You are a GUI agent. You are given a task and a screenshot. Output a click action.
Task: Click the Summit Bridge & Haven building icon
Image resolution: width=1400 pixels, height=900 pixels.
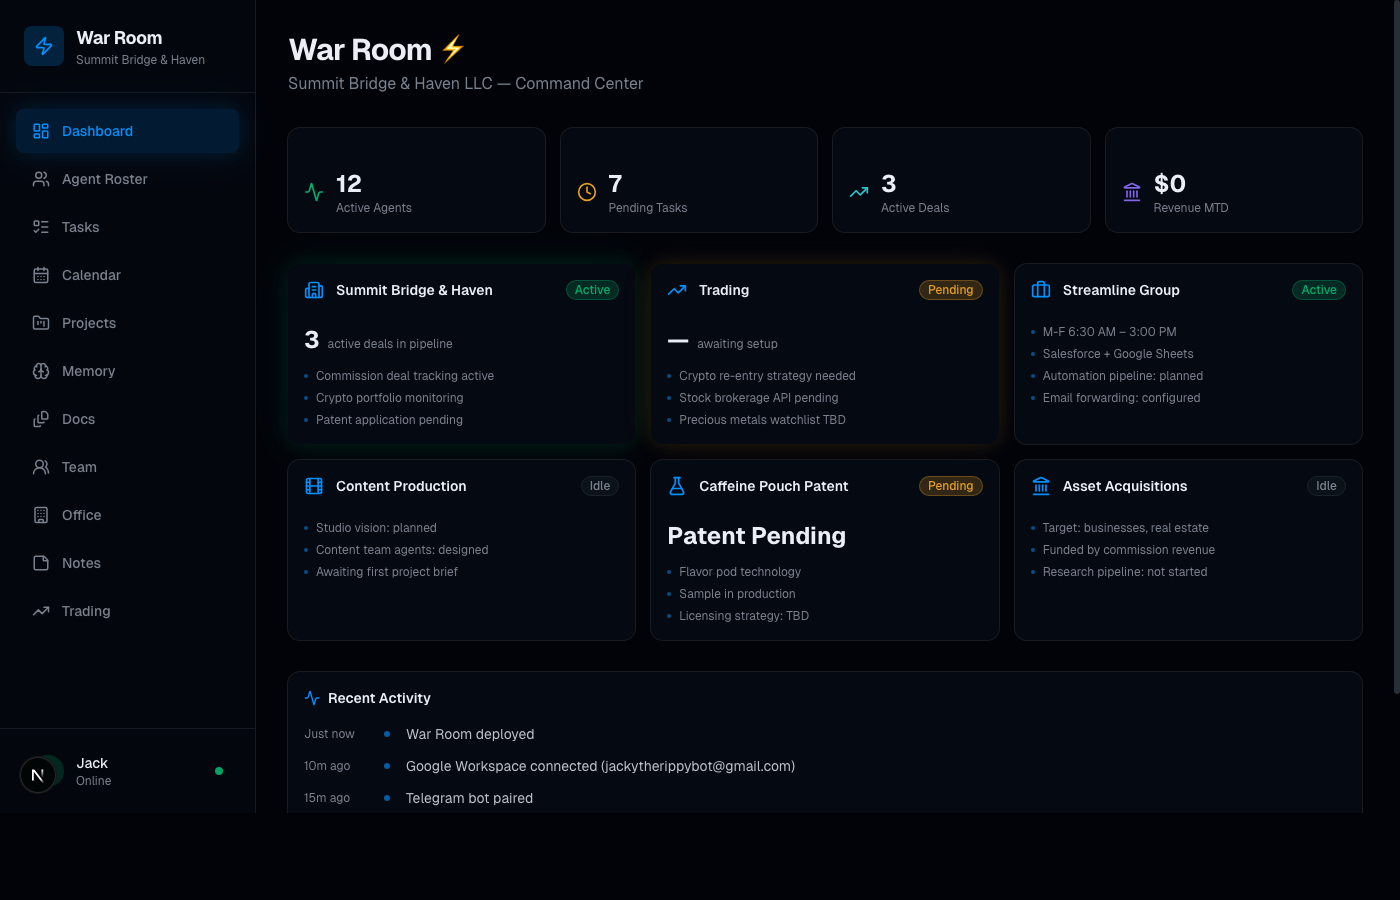point(314,290)
